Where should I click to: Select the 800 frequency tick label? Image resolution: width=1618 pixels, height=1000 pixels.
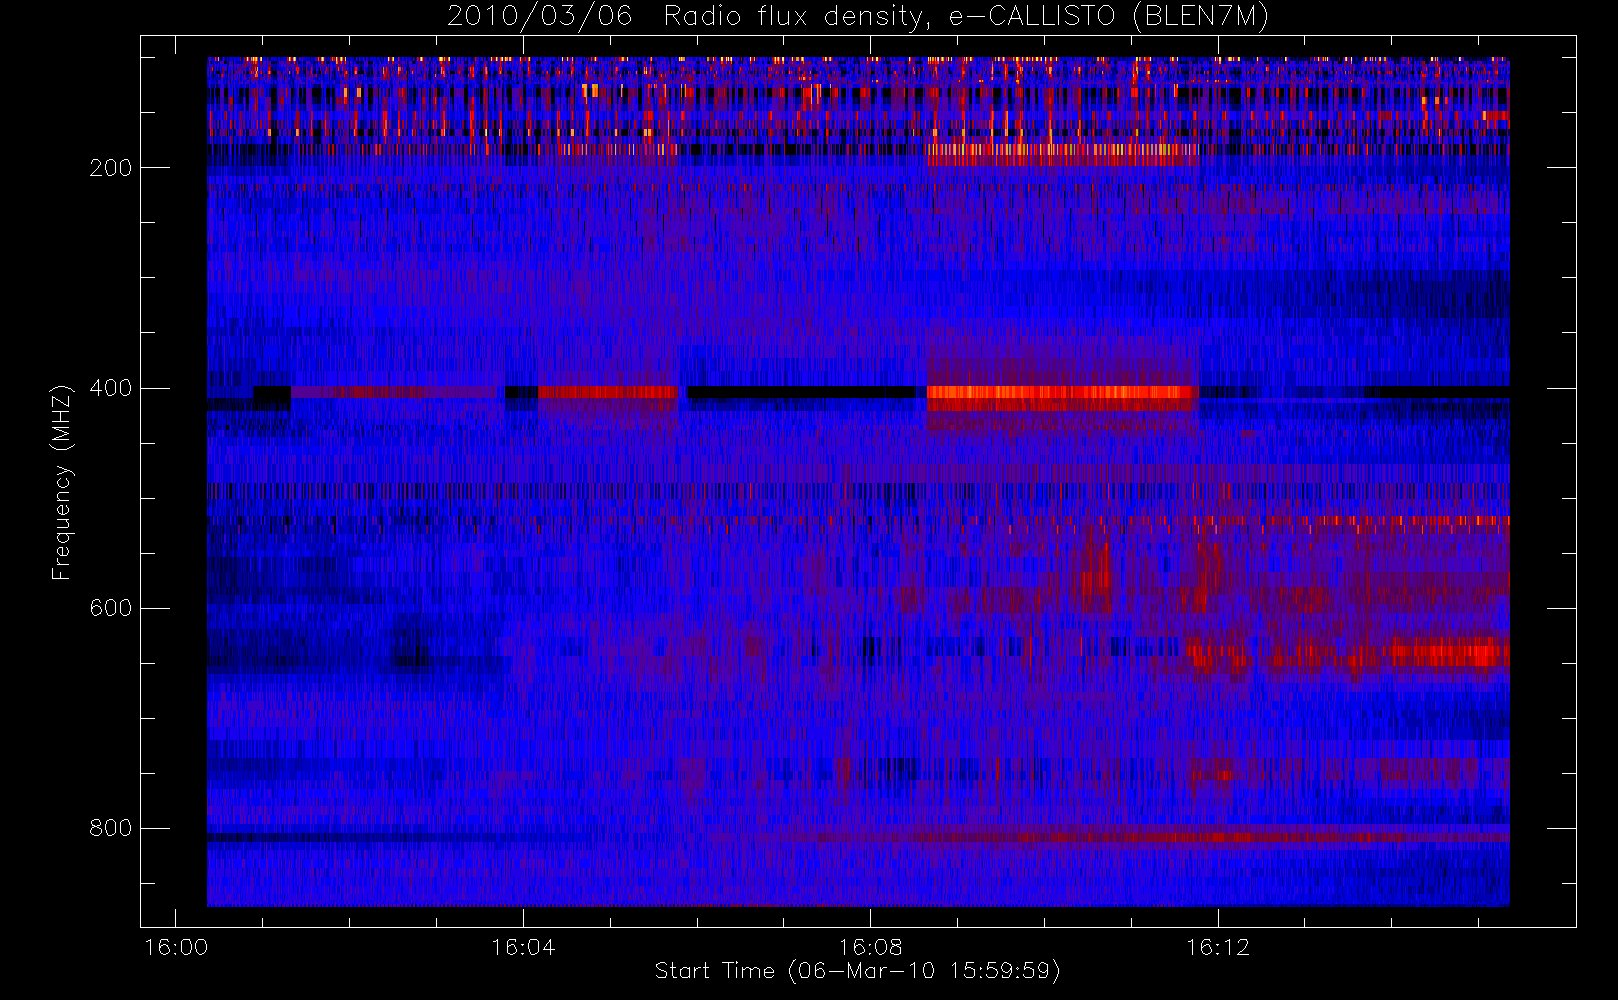point(110,828)
